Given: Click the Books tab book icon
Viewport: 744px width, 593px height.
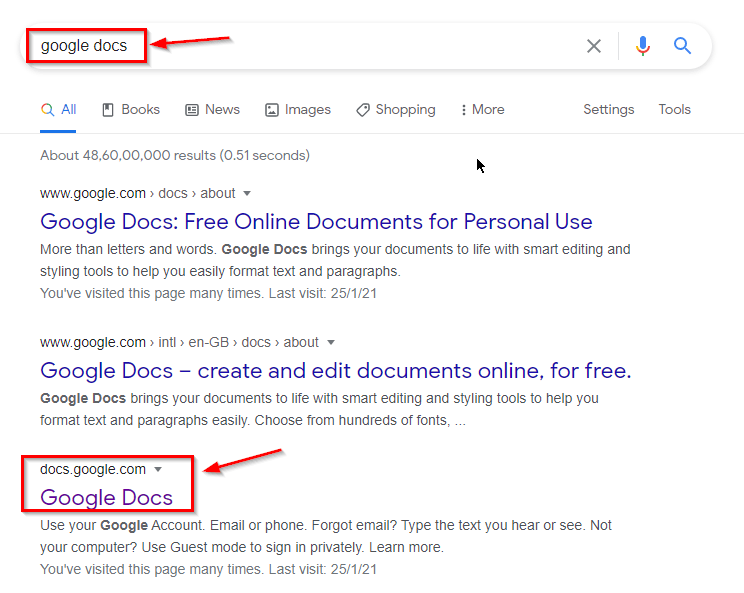Looking at the screenshot, I should tap(108, 110).
